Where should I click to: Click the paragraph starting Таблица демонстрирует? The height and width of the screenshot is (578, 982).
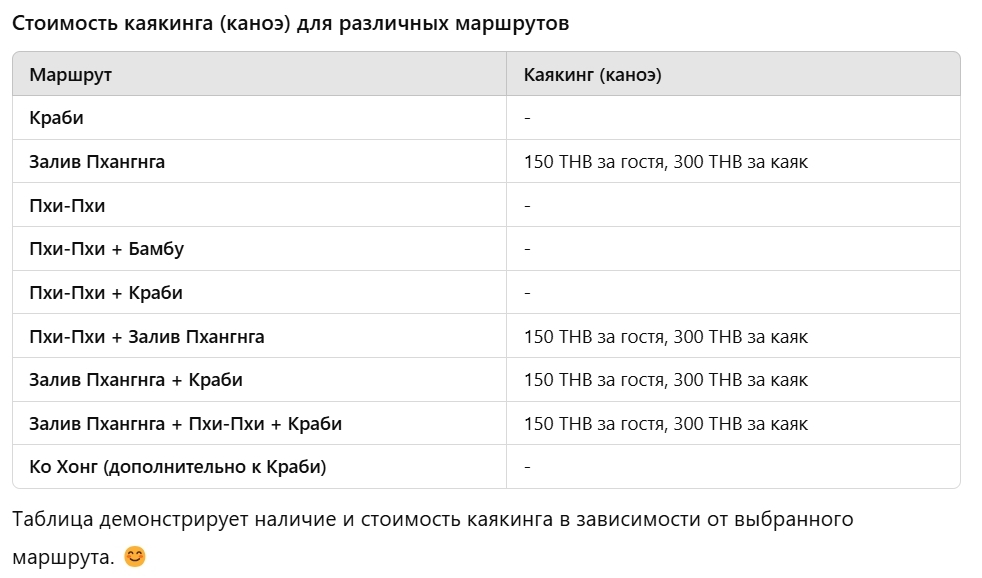pos(433,537)
